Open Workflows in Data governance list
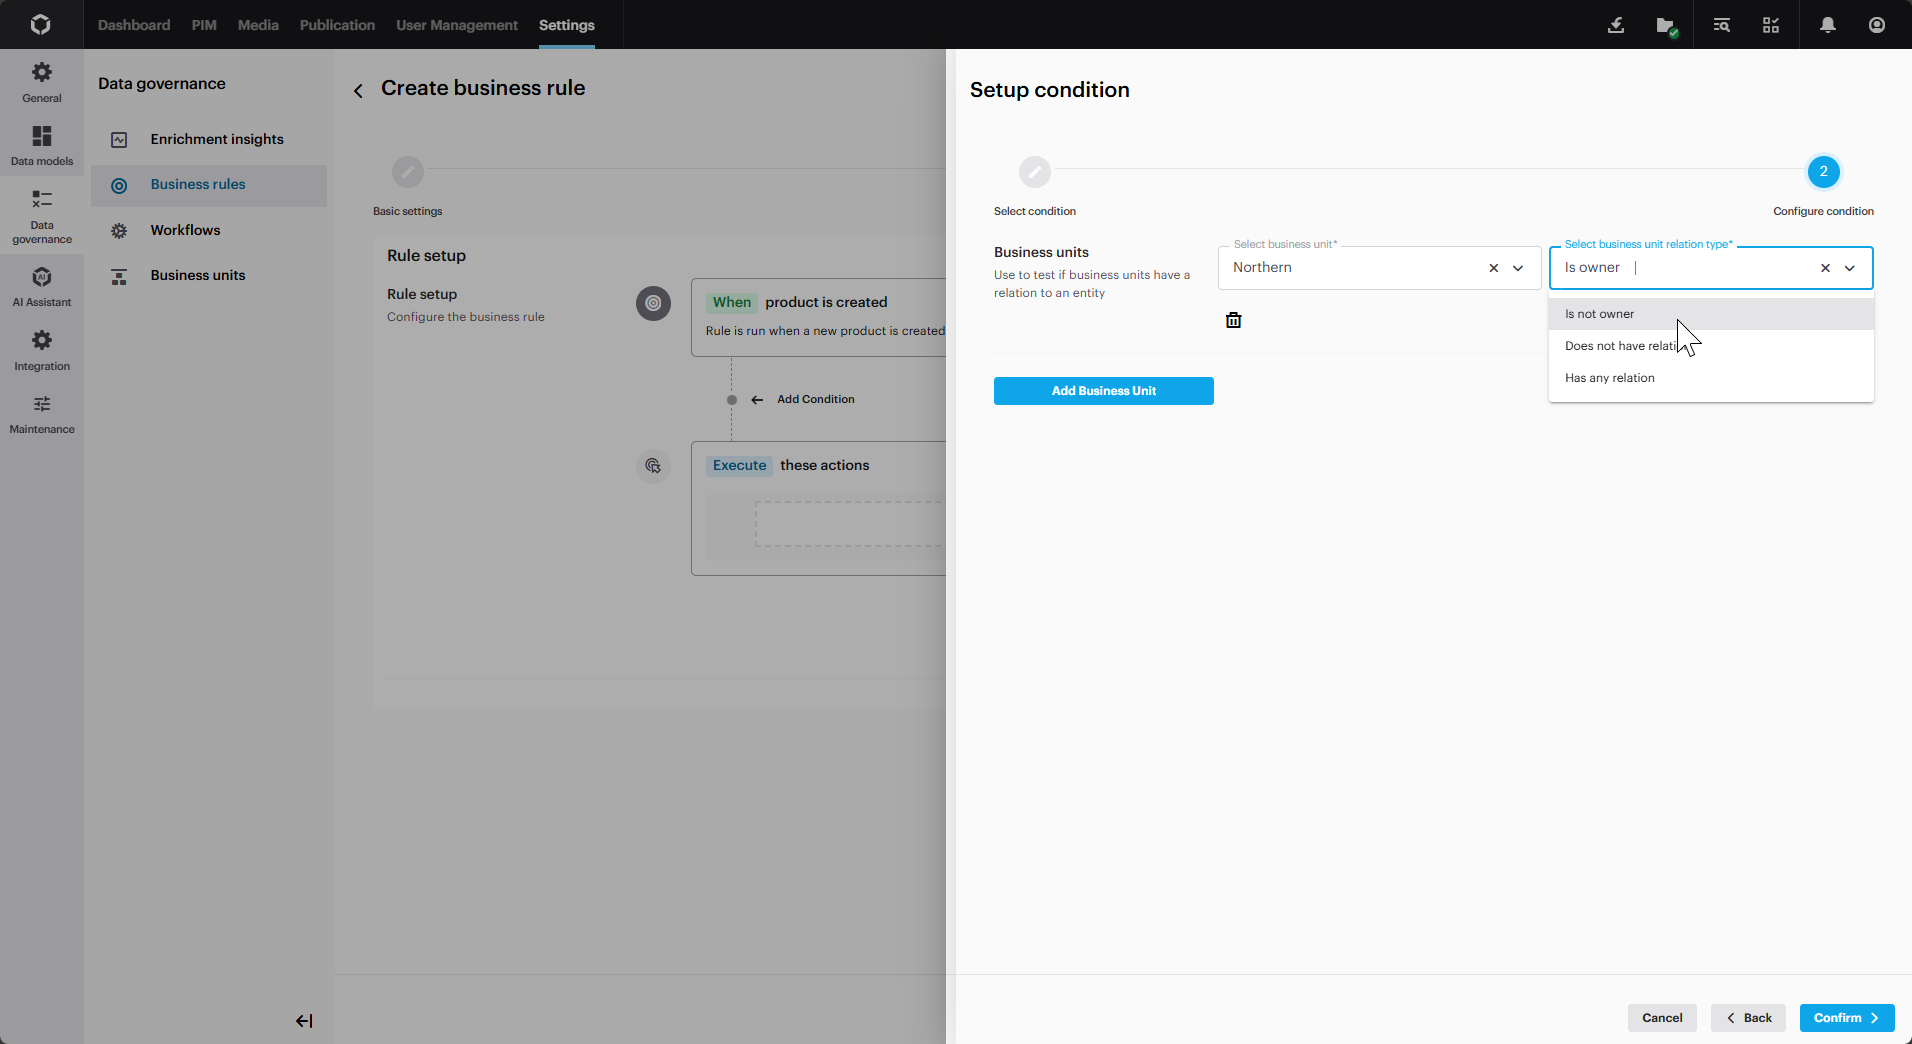 [x=185, y=230]
